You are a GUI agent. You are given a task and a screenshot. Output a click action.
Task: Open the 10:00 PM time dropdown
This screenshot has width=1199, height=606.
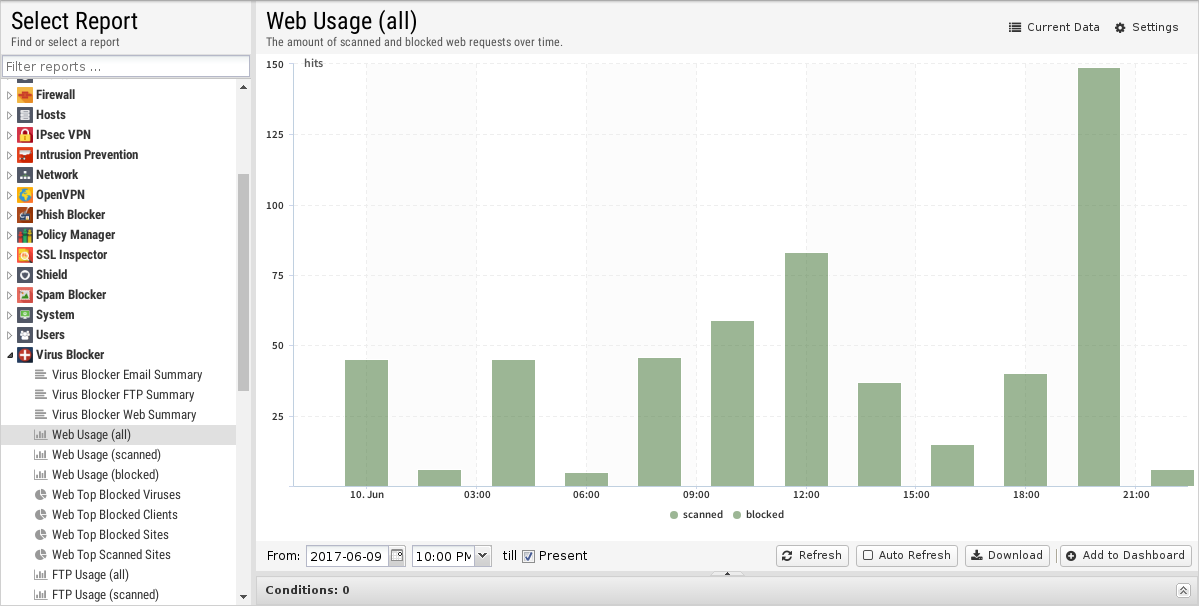coord(482,556)
